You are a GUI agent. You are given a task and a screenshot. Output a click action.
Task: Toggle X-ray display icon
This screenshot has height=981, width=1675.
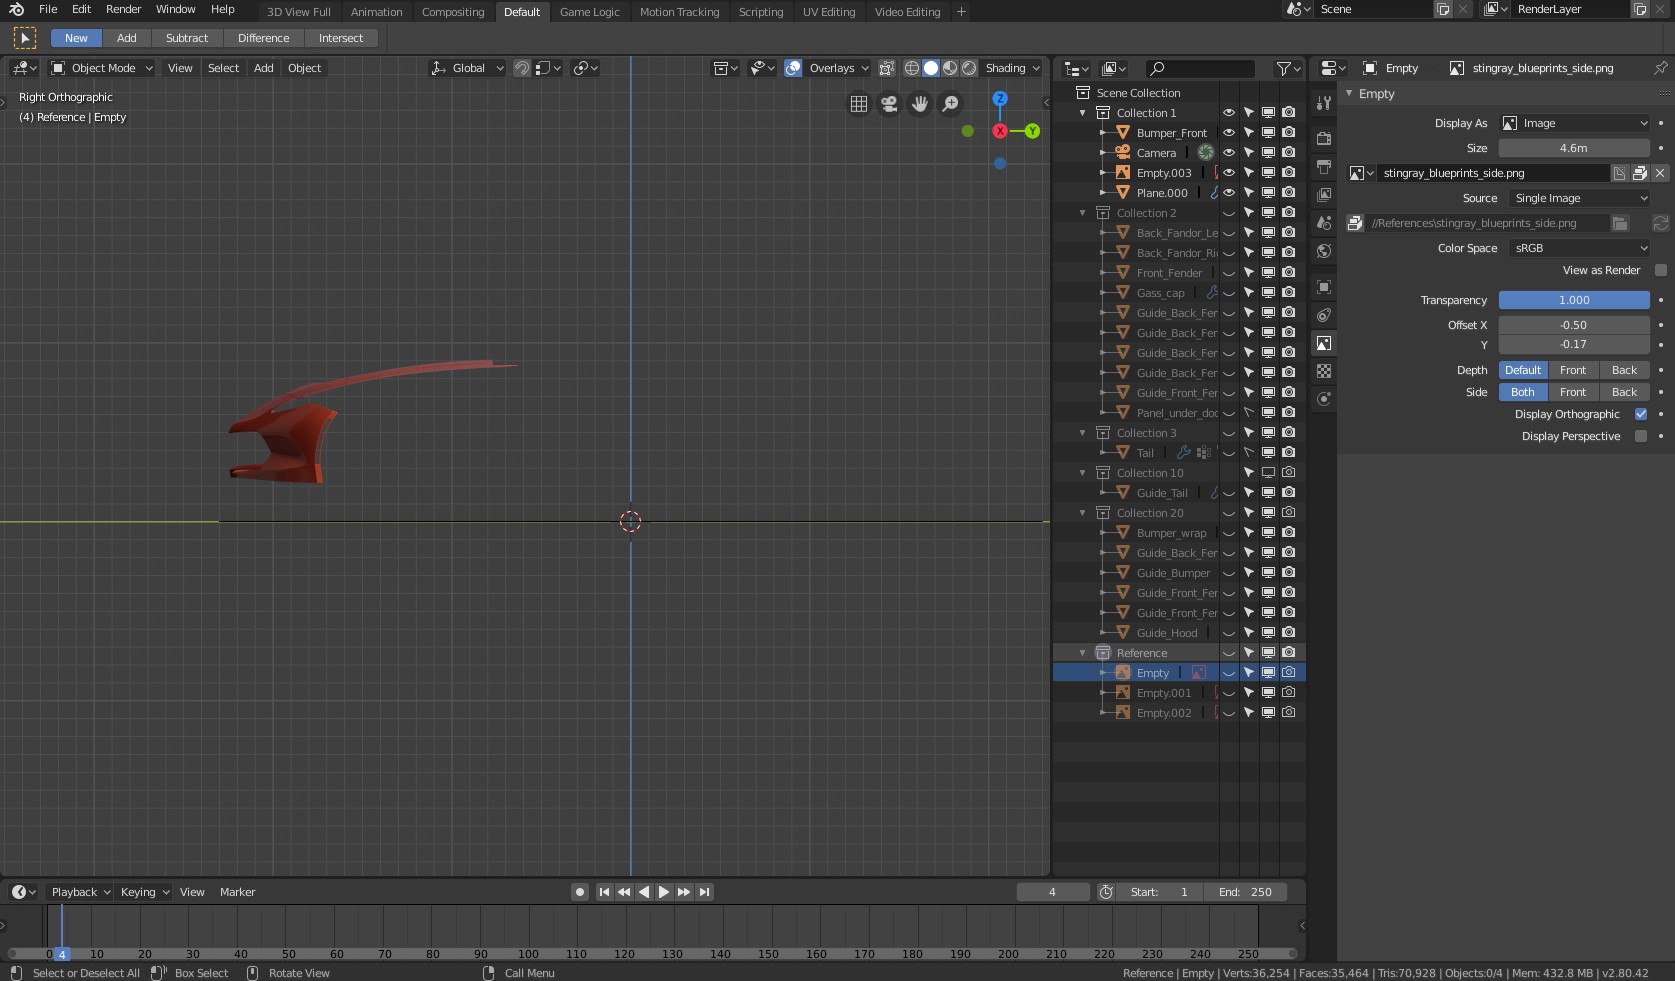886,68
